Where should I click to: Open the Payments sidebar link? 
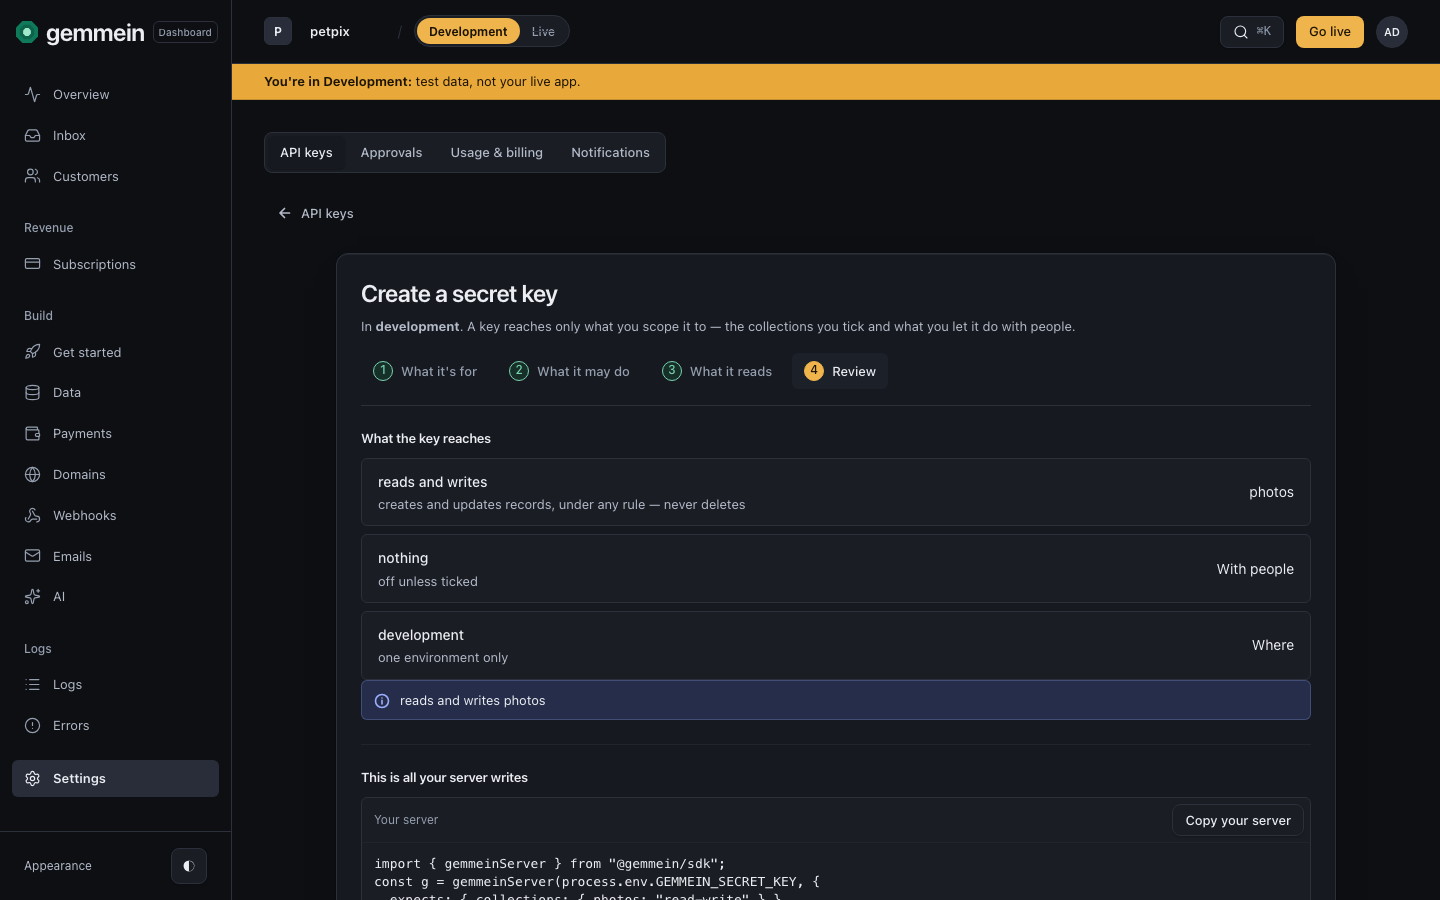tap(115, 433)
